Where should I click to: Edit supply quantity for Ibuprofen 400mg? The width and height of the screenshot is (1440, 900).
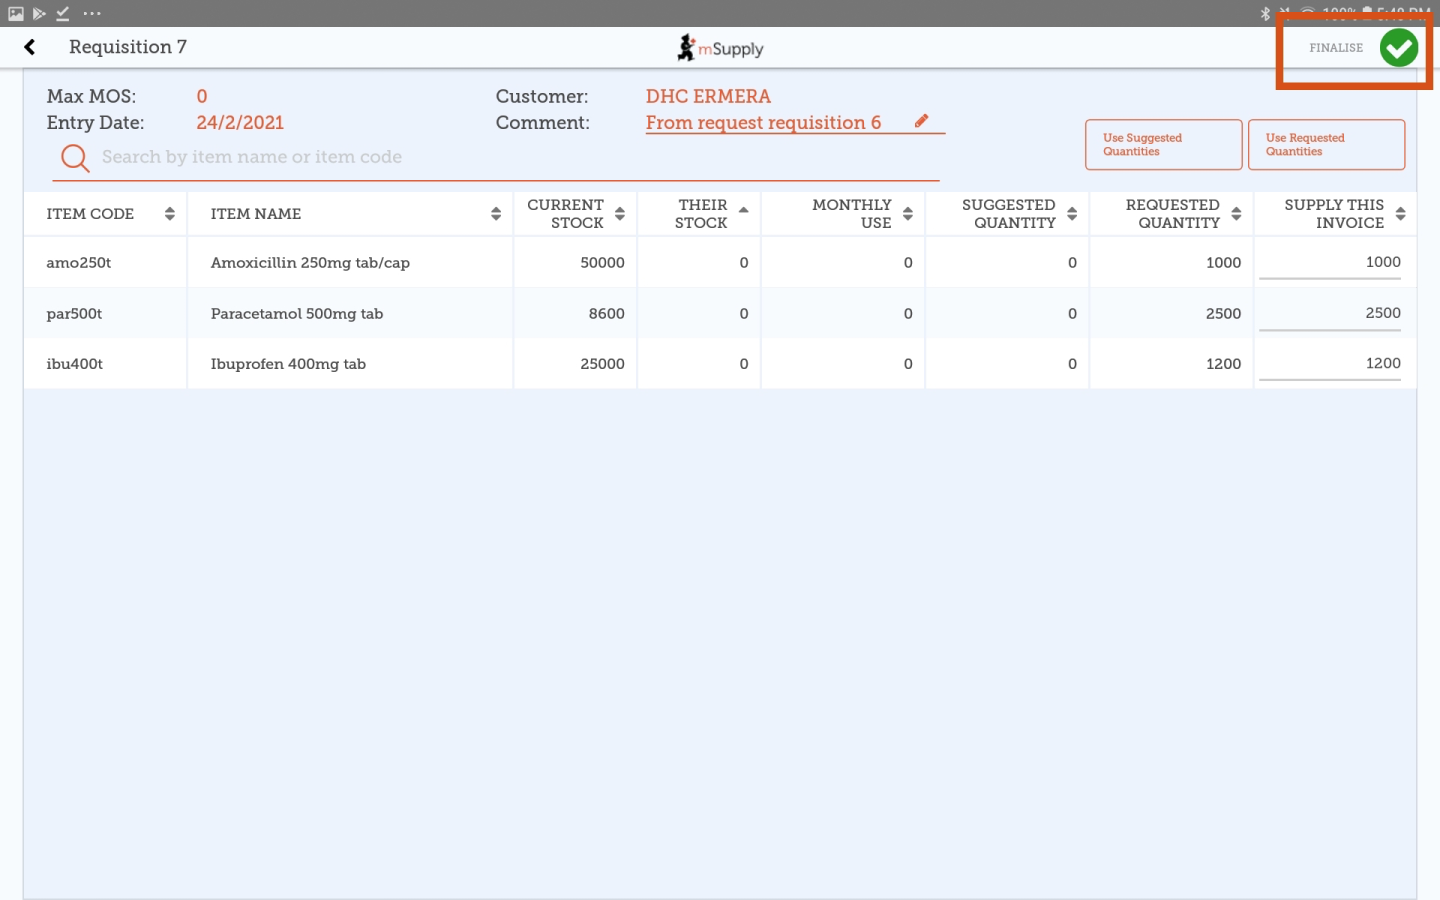click(1330, 364)
